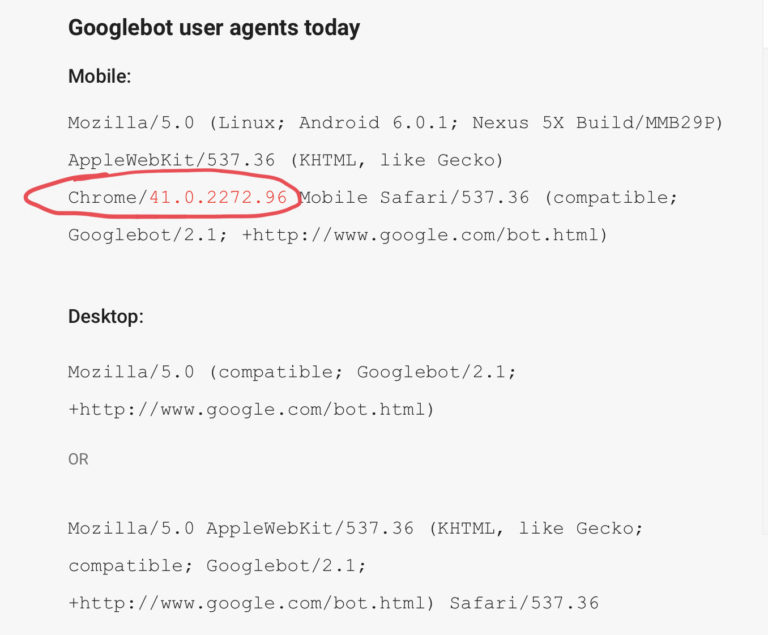Viewport: 768px width, 635px height.
Task: Click the circled 'Chrome/' text
Action: tap(108, 197)
